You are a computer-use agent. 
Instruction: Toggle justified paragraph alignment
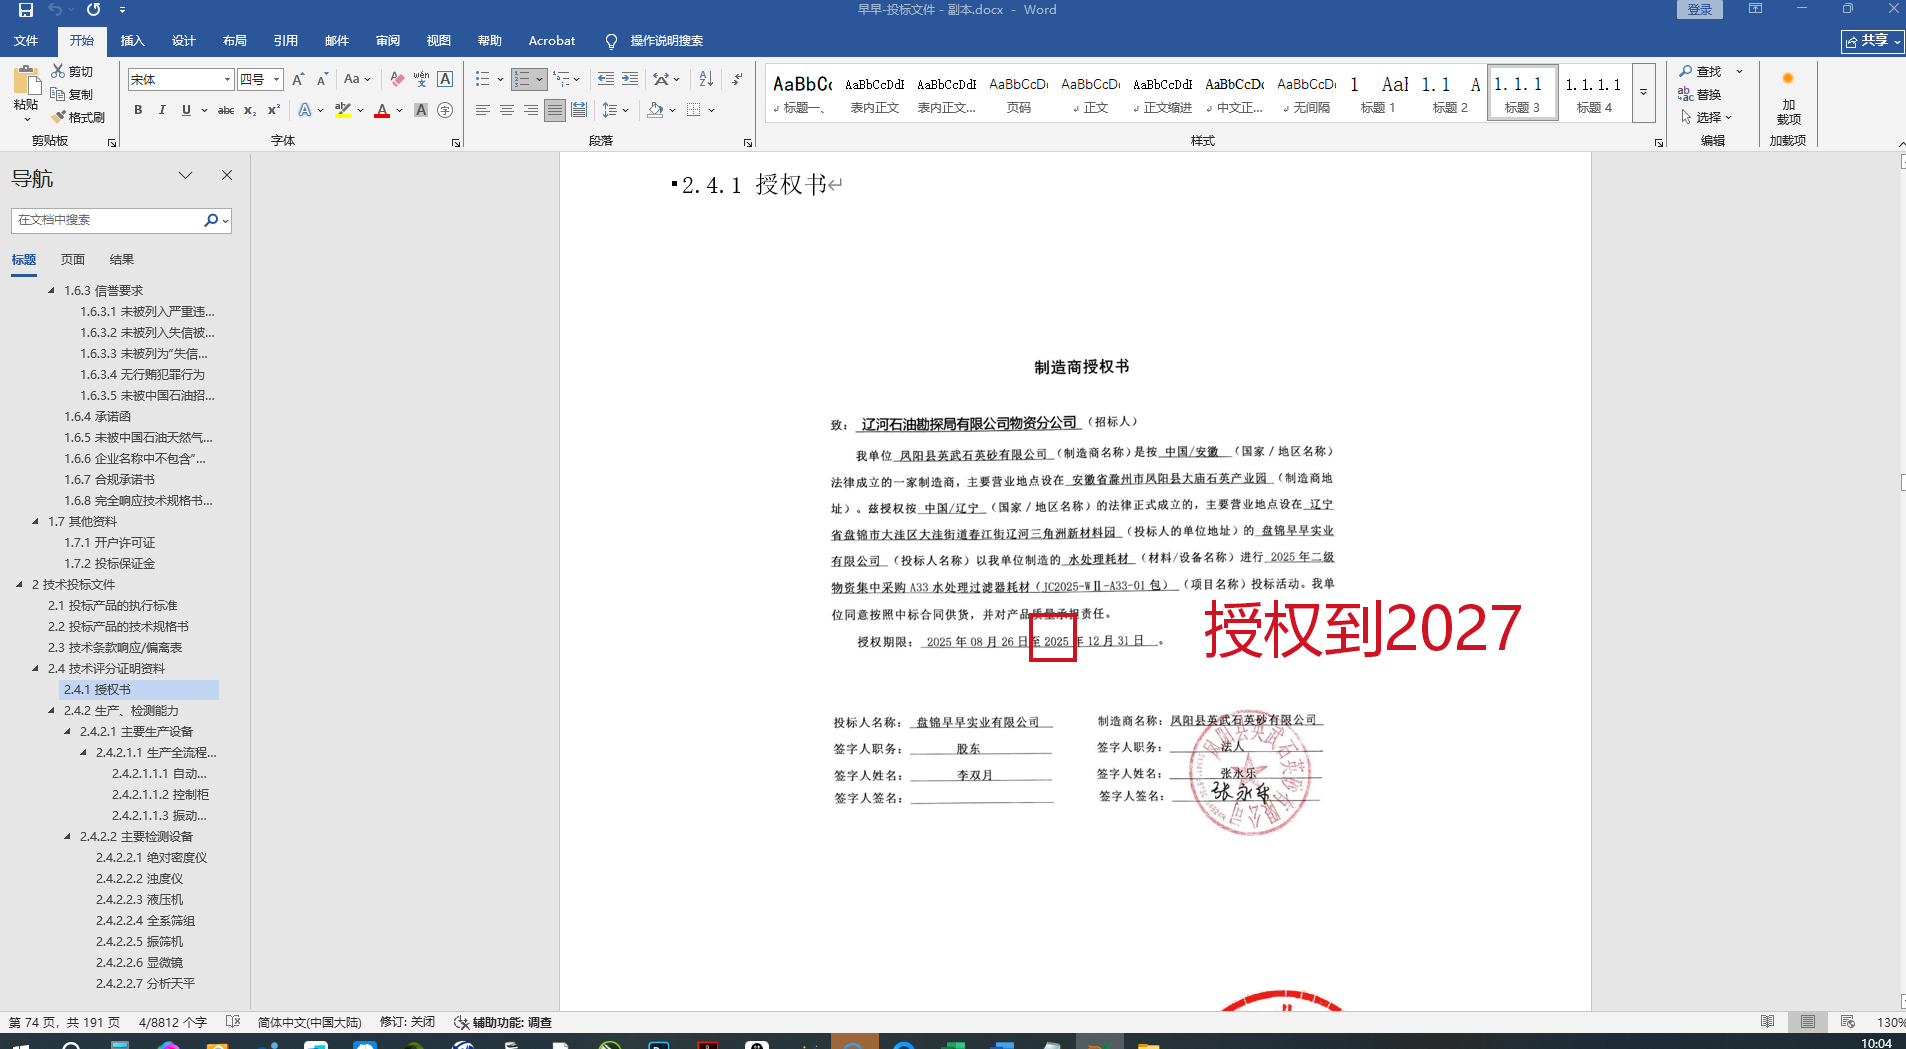click(x=554, y=110)
